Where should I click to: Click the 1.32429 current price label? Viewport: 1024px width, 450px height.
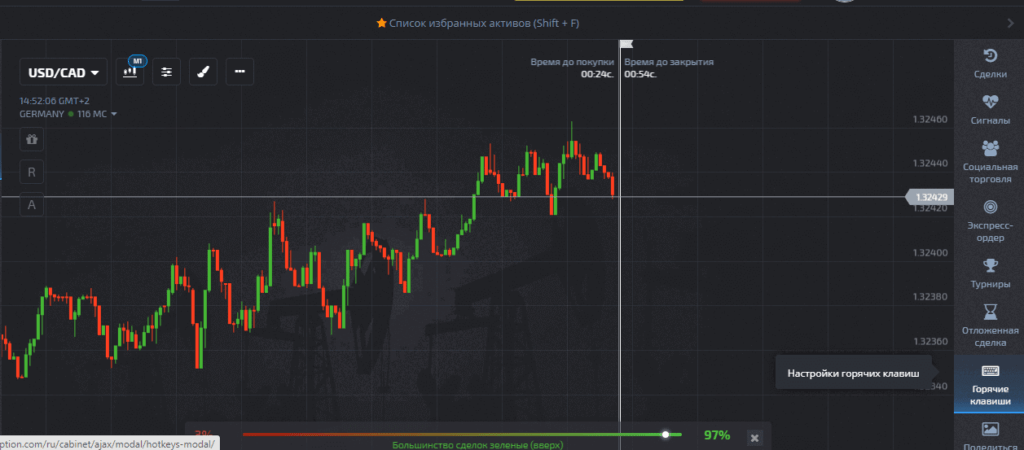coord(930,198)
